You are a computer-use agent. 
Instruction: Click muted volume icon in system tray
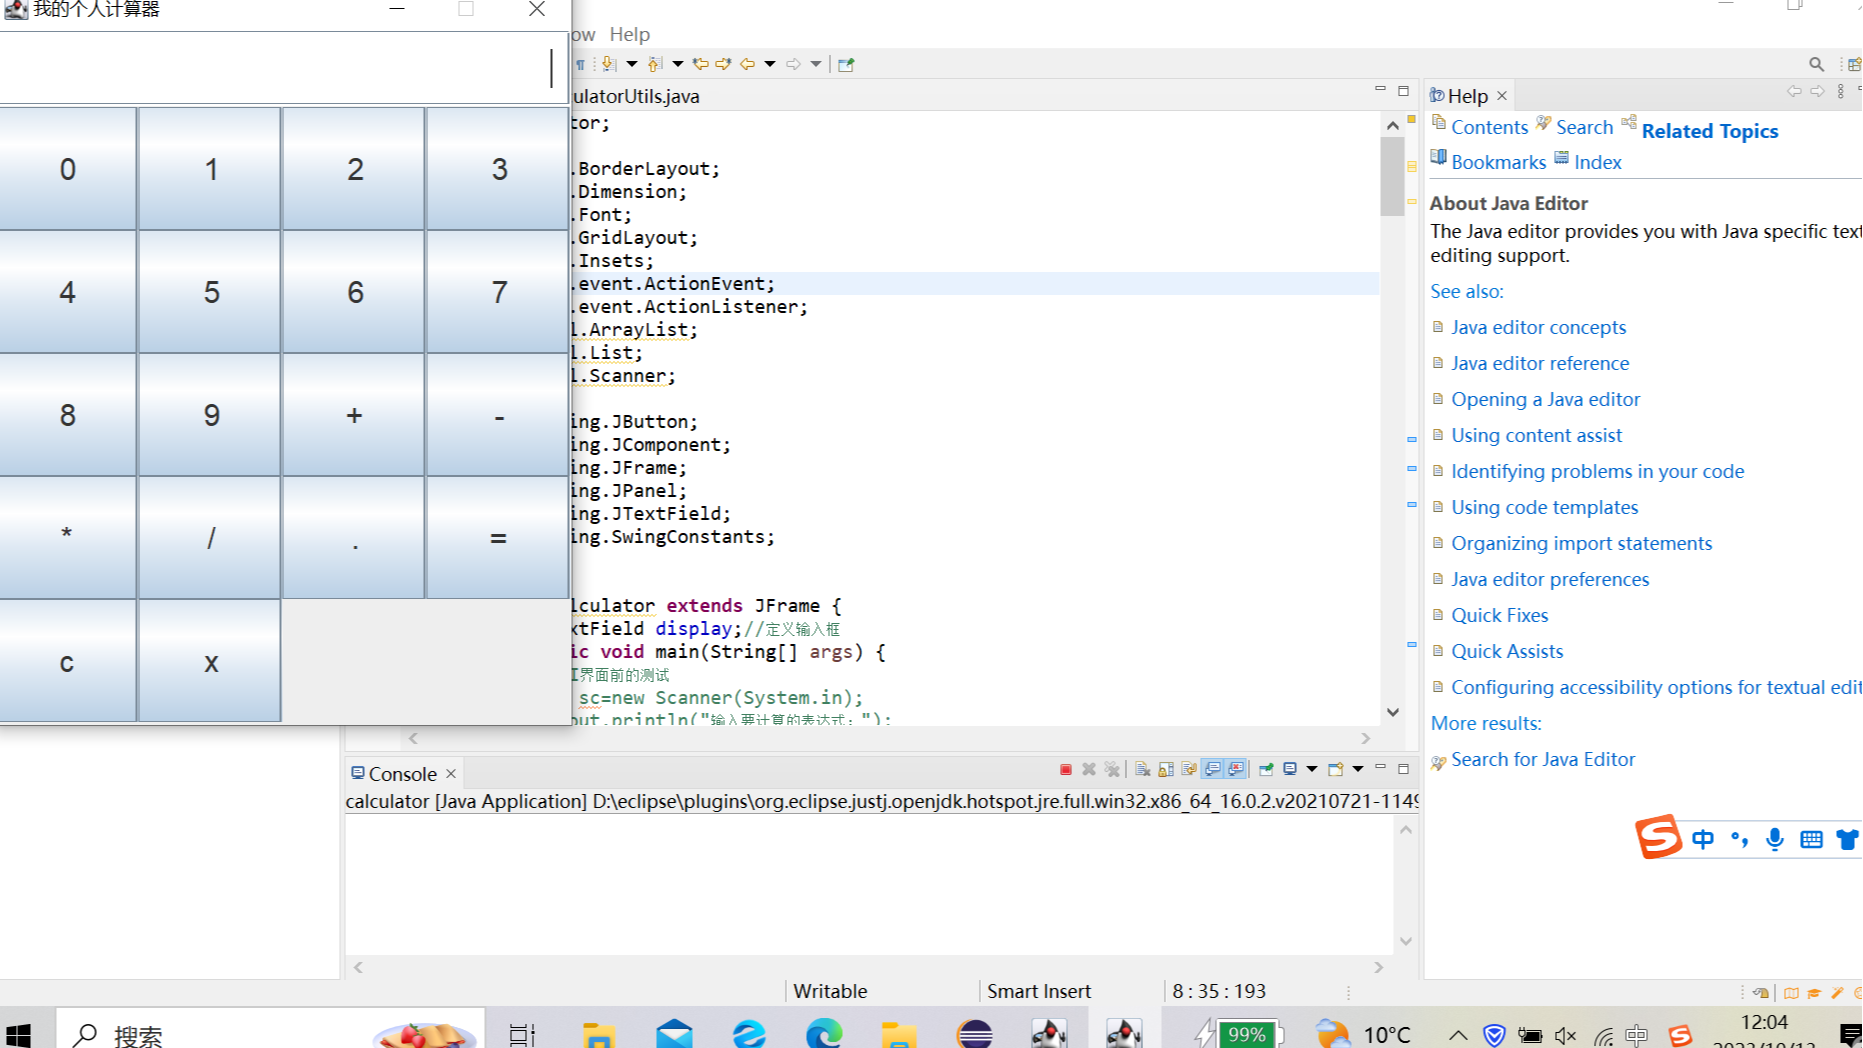pyautogui.click(x=1566, y=1036)
